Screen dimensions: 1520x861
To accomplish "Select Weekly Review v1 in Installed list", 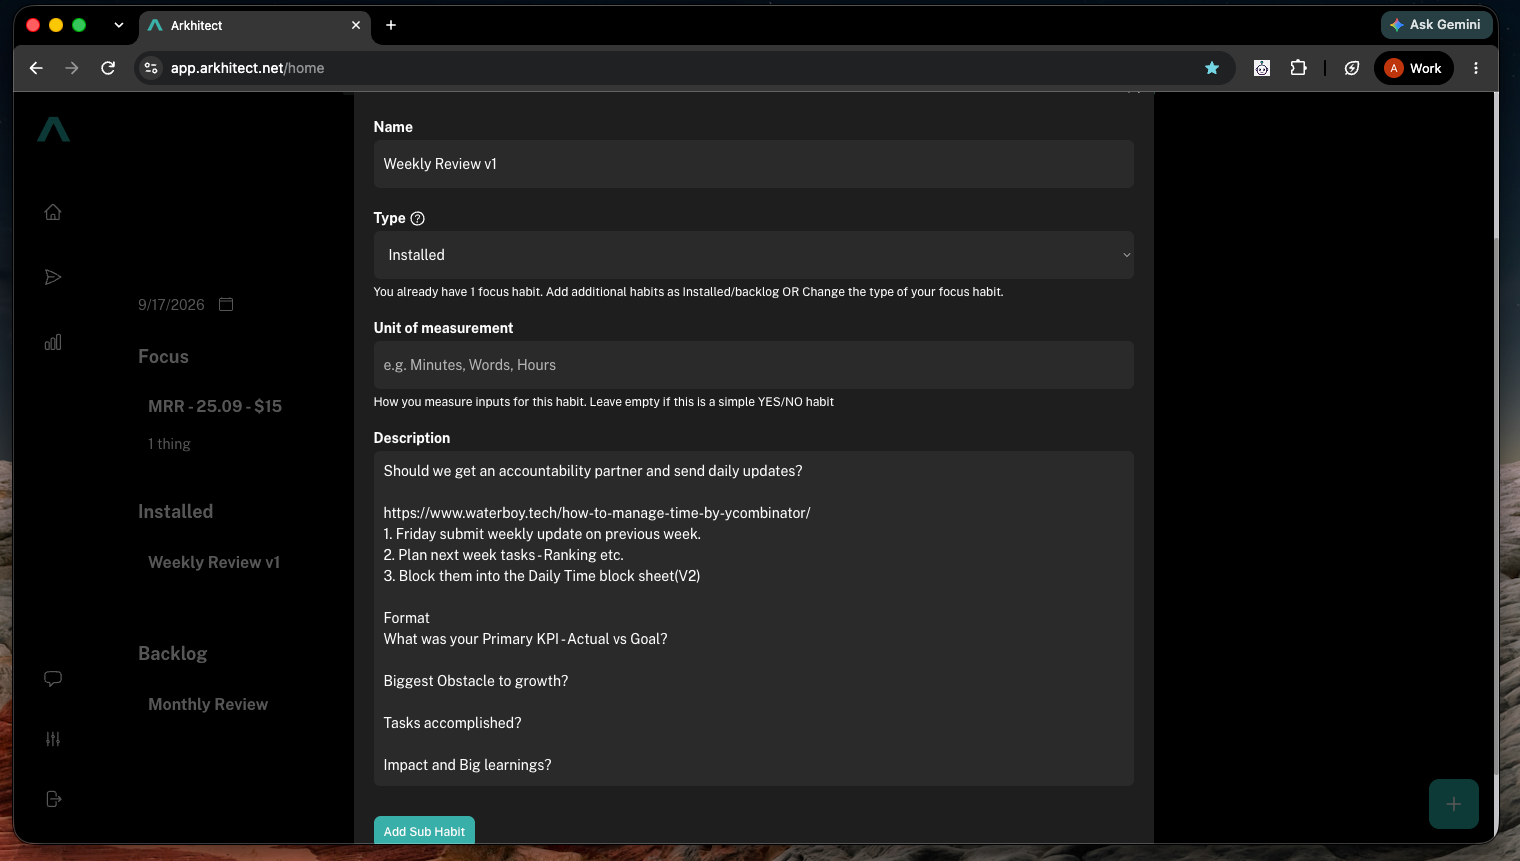I will [214, 562].
